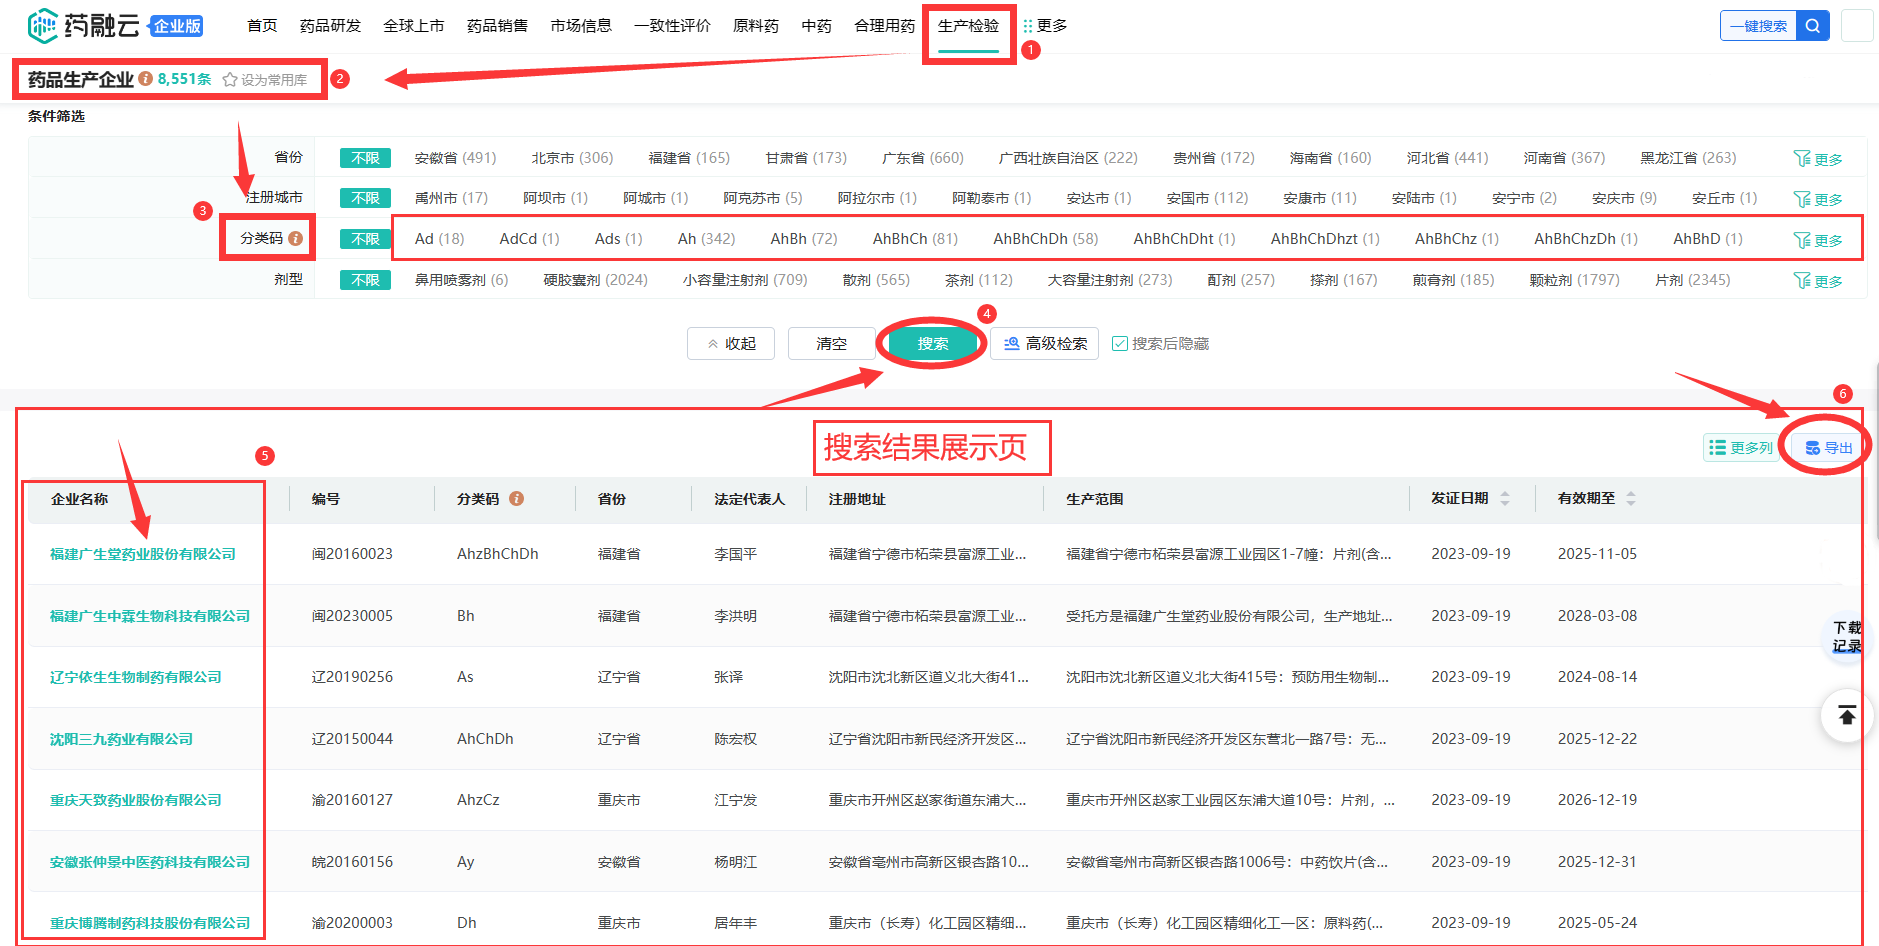Click the green 搜索 button
This screenshot has height=946, width=1879.
coord(932,344)
